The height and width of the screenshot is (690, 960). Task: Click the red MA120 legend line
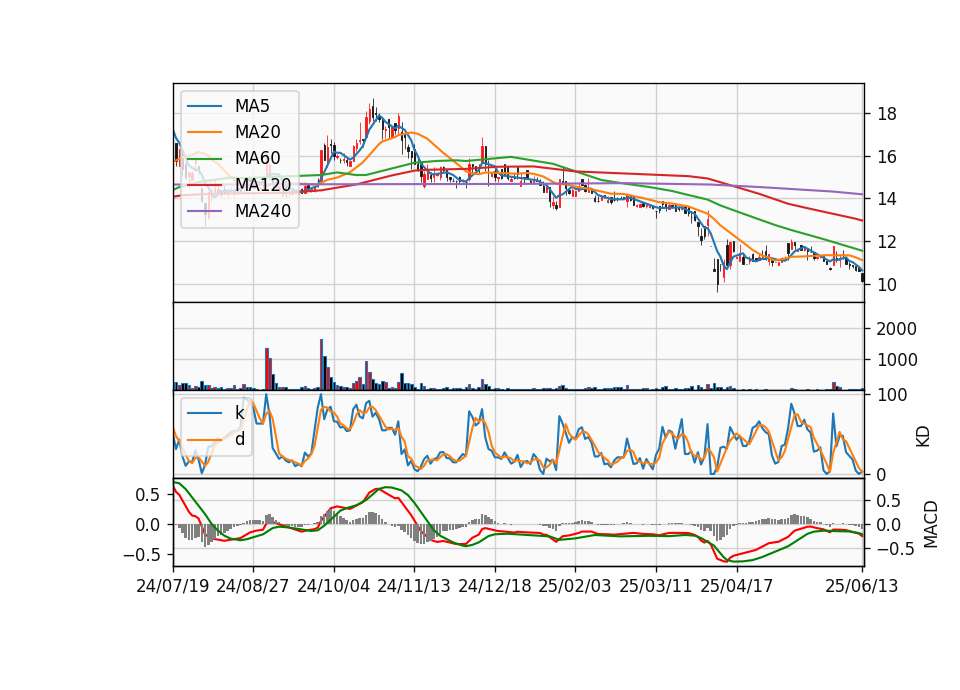click(204, 185)
